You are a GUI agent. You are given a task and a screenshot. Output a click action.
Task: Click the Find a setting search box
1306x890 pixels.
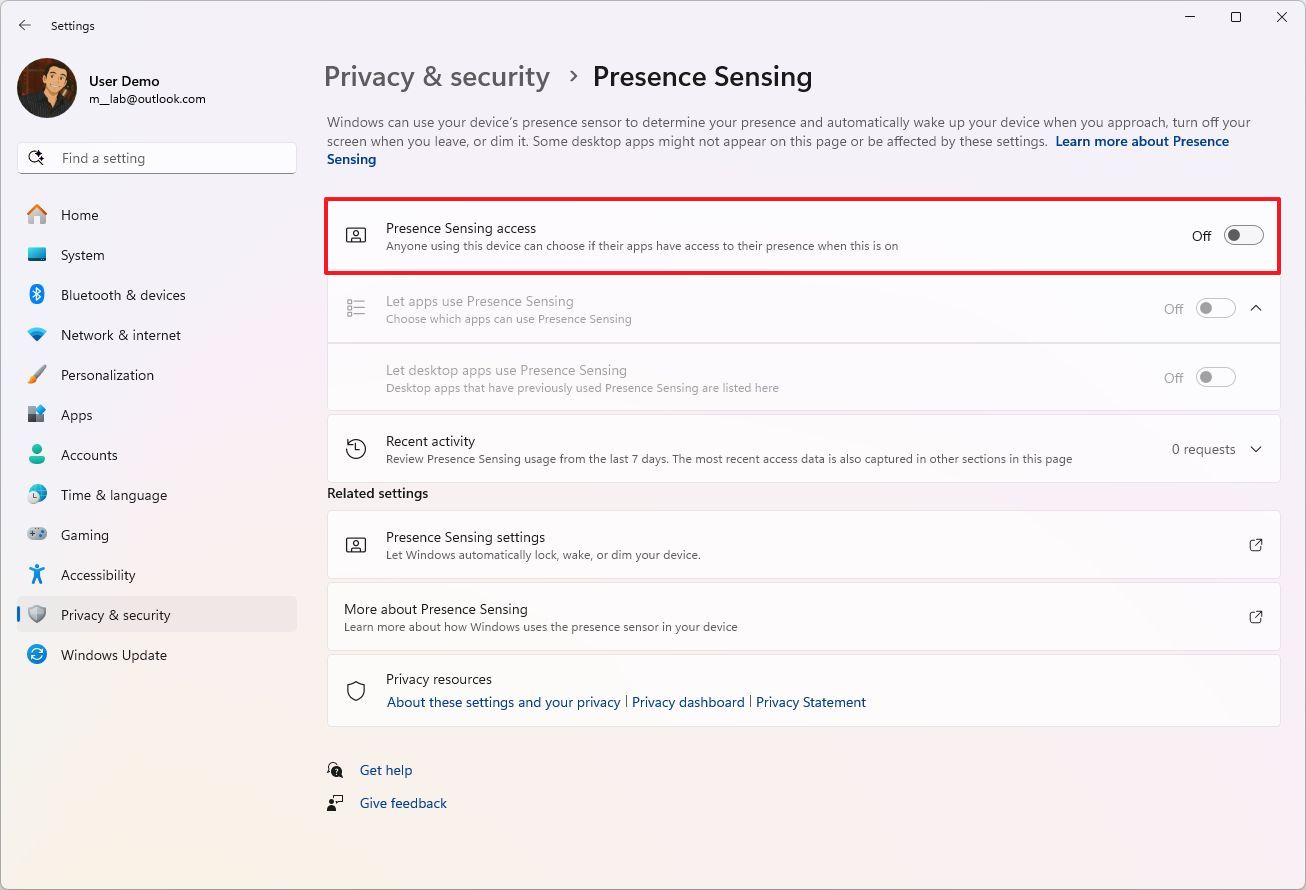(157, 157)
